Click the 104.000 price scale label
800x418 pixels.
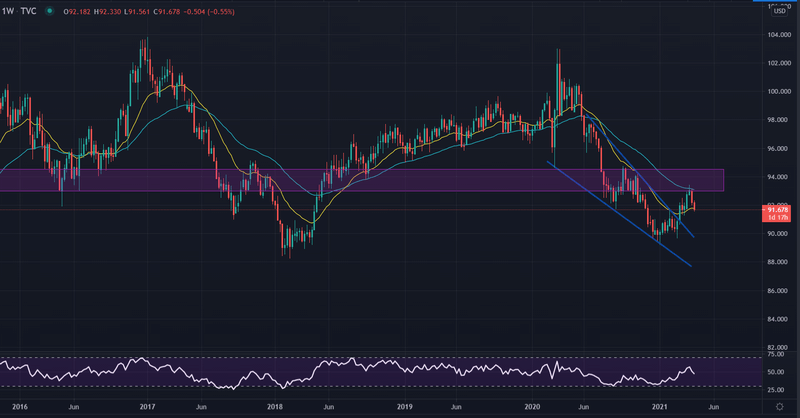coord(778,35)
